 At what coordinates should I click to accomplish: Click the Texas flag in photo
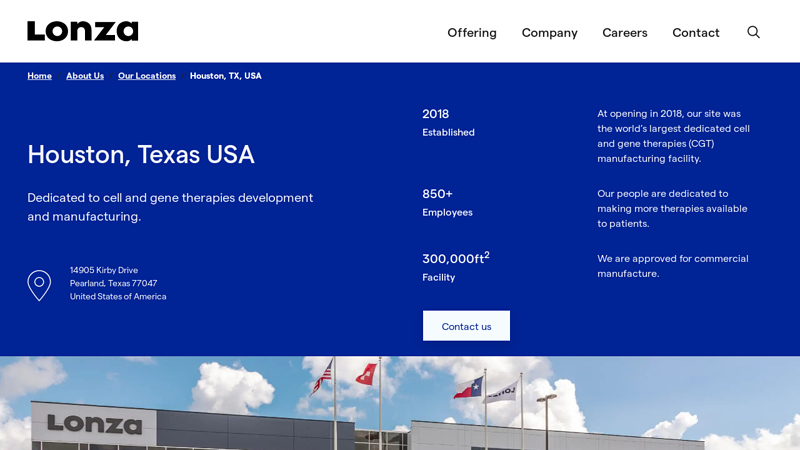point(468,388)
